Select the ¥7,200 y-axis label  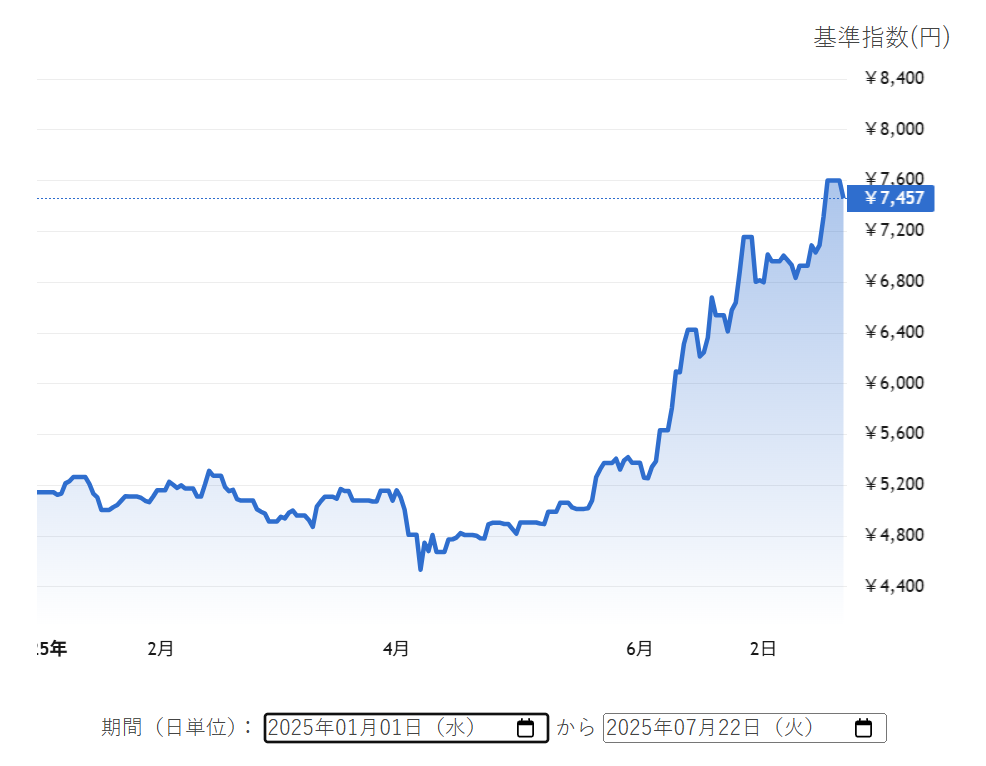point(894,231)
